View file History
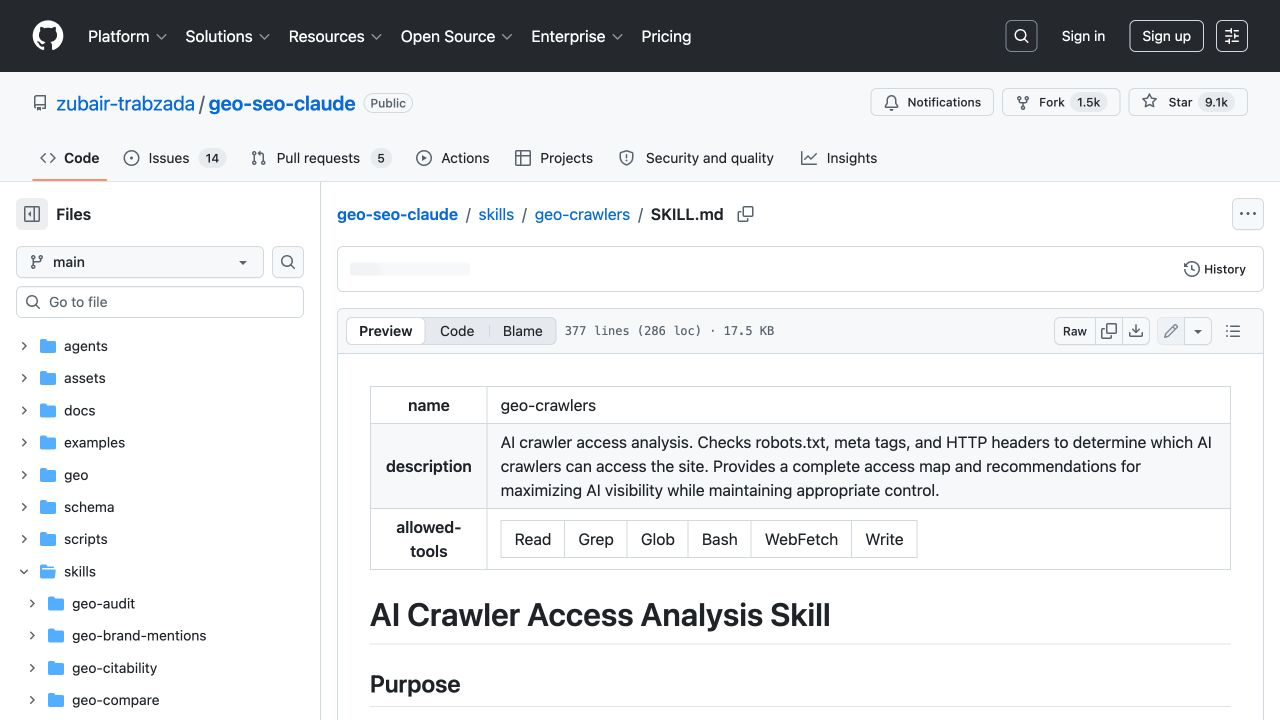This screenshot has width=1280, height=720. [1214, 269]
